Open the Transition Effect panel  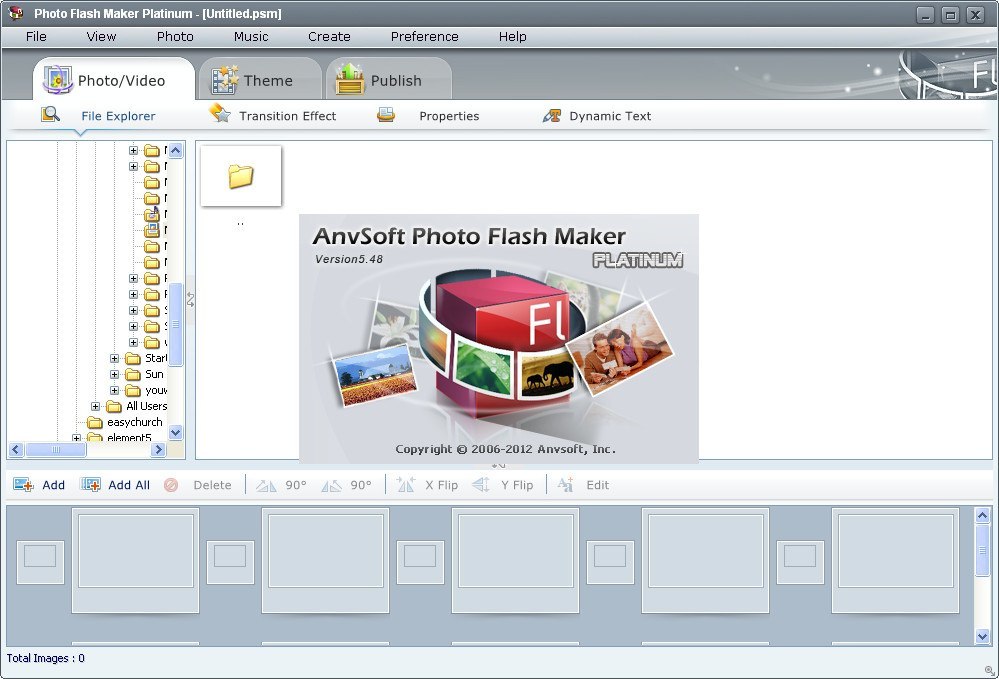[274, 116]
